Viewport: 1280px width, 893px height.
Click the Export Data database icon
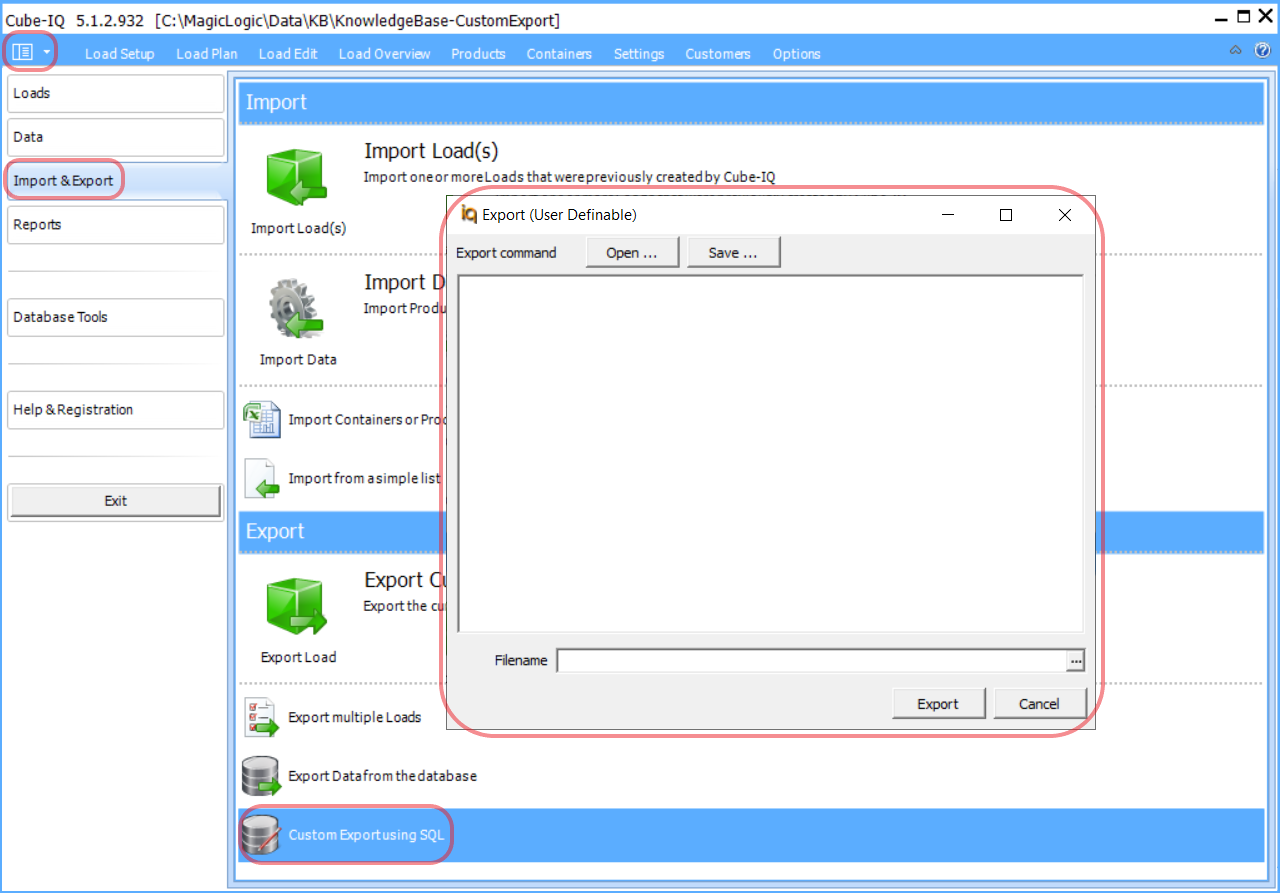pyautogui.click(x=260, y=776)
